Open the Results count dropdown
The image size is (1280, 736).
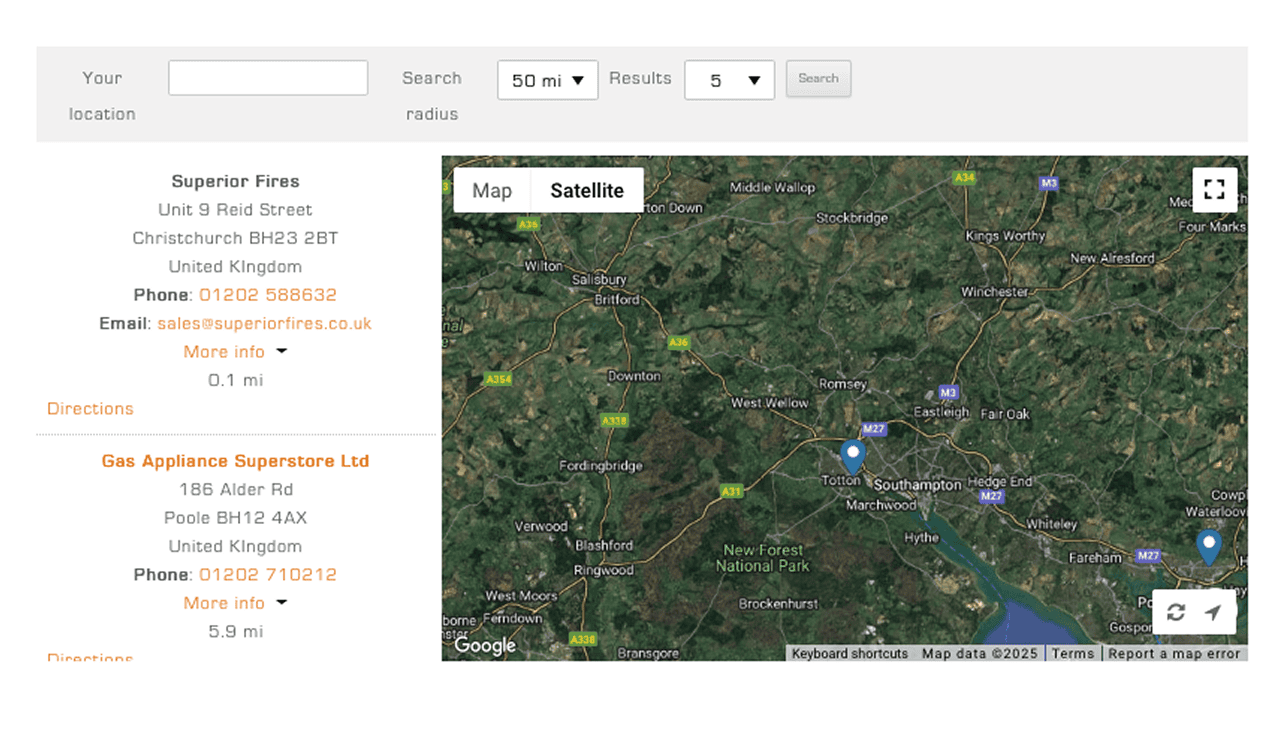click(x=729, y=81)
